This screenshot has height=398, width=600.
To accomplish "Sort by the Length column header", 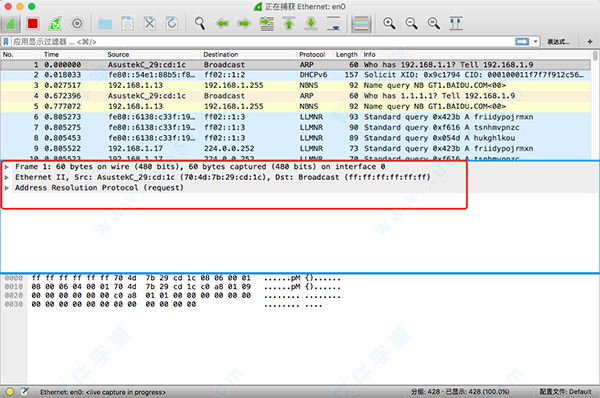I will (346, 54).
